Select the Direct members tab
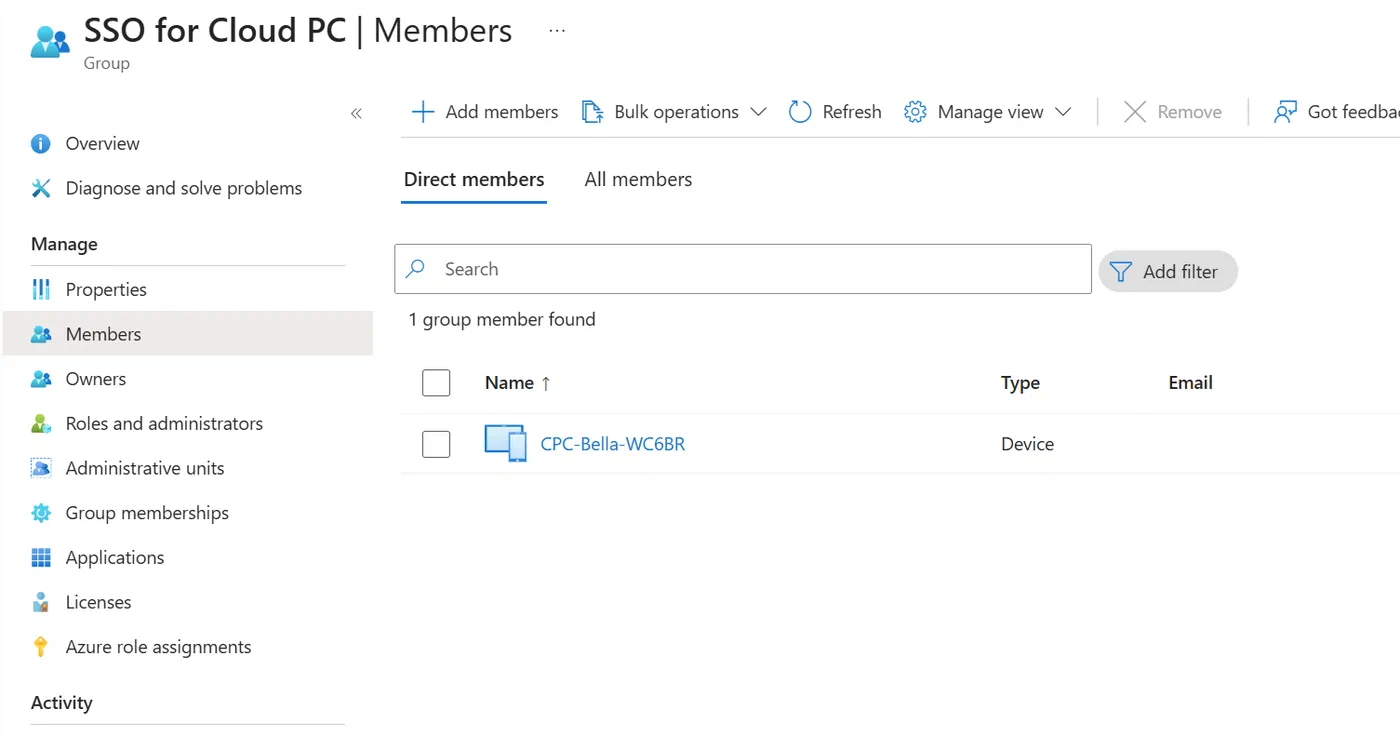The height and width of the screenshot is (736, 1400). 474,180
